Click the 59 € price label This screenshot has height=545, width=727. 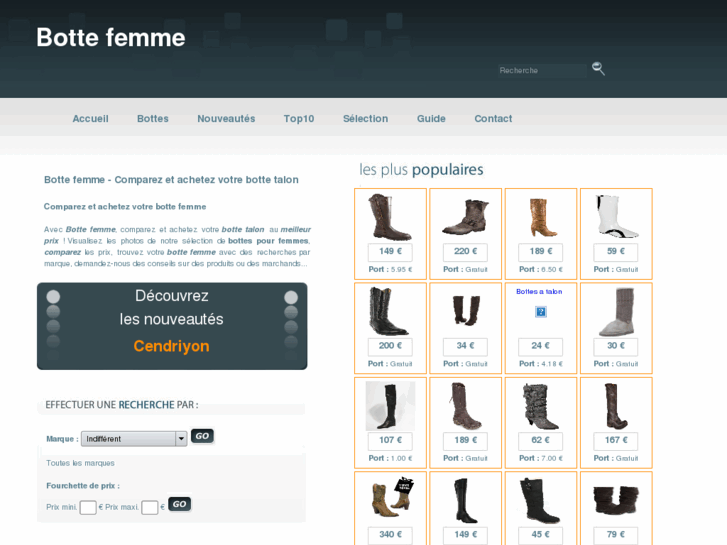616,251
